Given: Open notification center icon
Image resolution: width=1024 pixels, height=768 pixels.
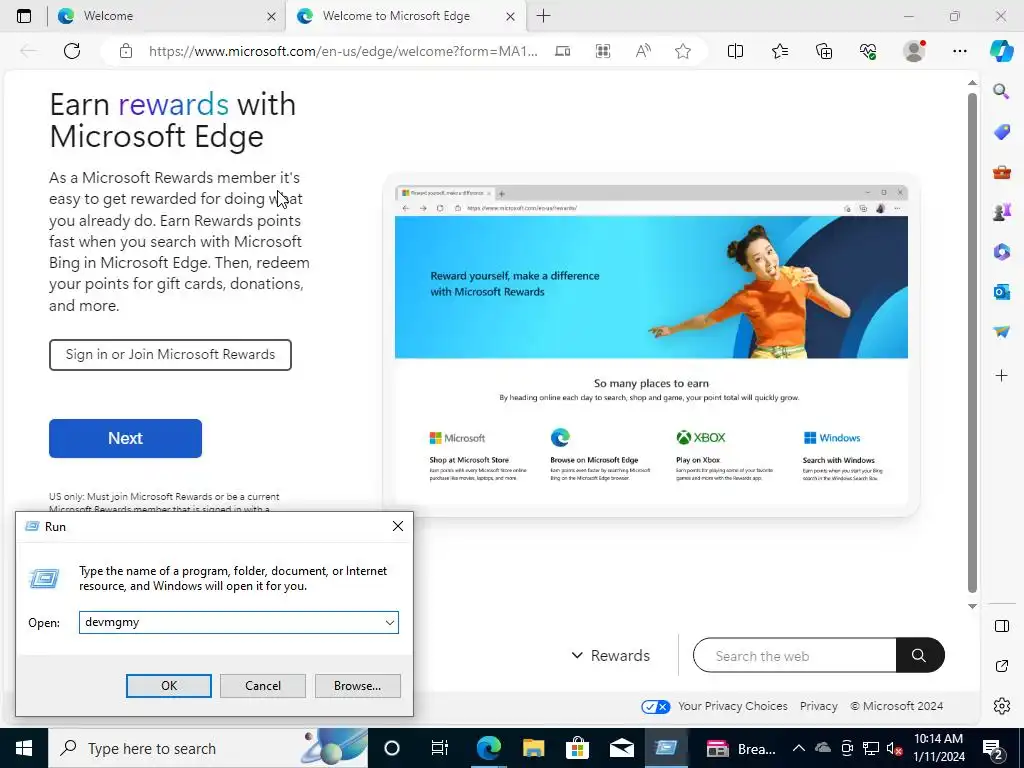Looking at the screenshot, I should pos(994,748).
